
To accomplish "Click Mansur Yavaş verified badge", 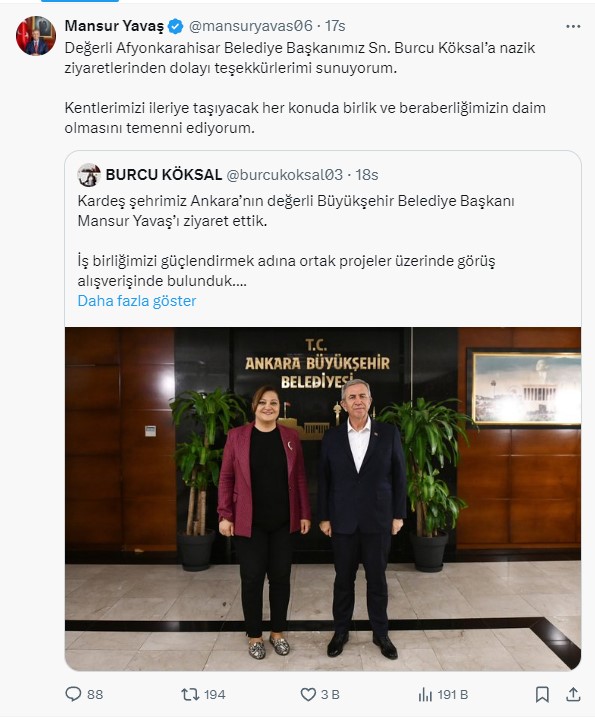I will 175,26.
